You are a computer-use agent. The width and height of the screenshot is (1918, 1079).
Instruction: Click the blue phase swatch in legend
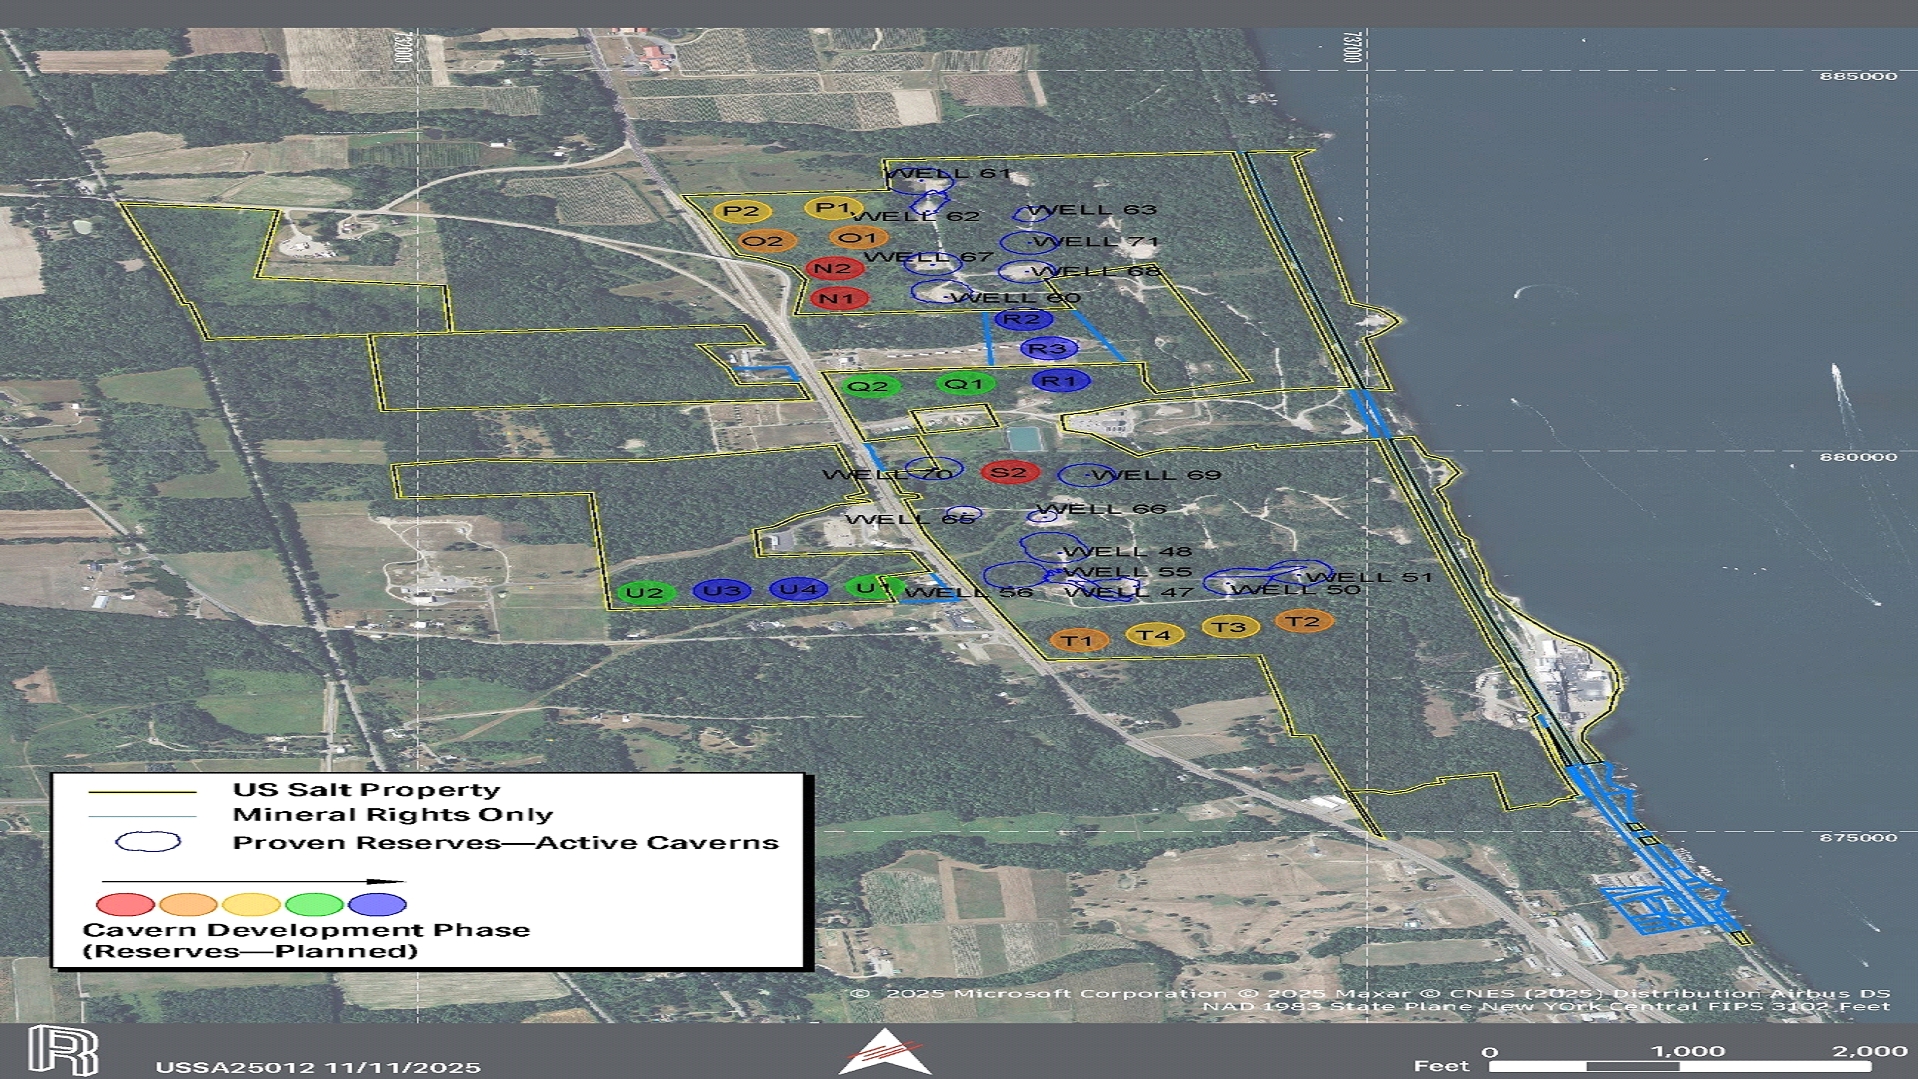tap(377, 905)
